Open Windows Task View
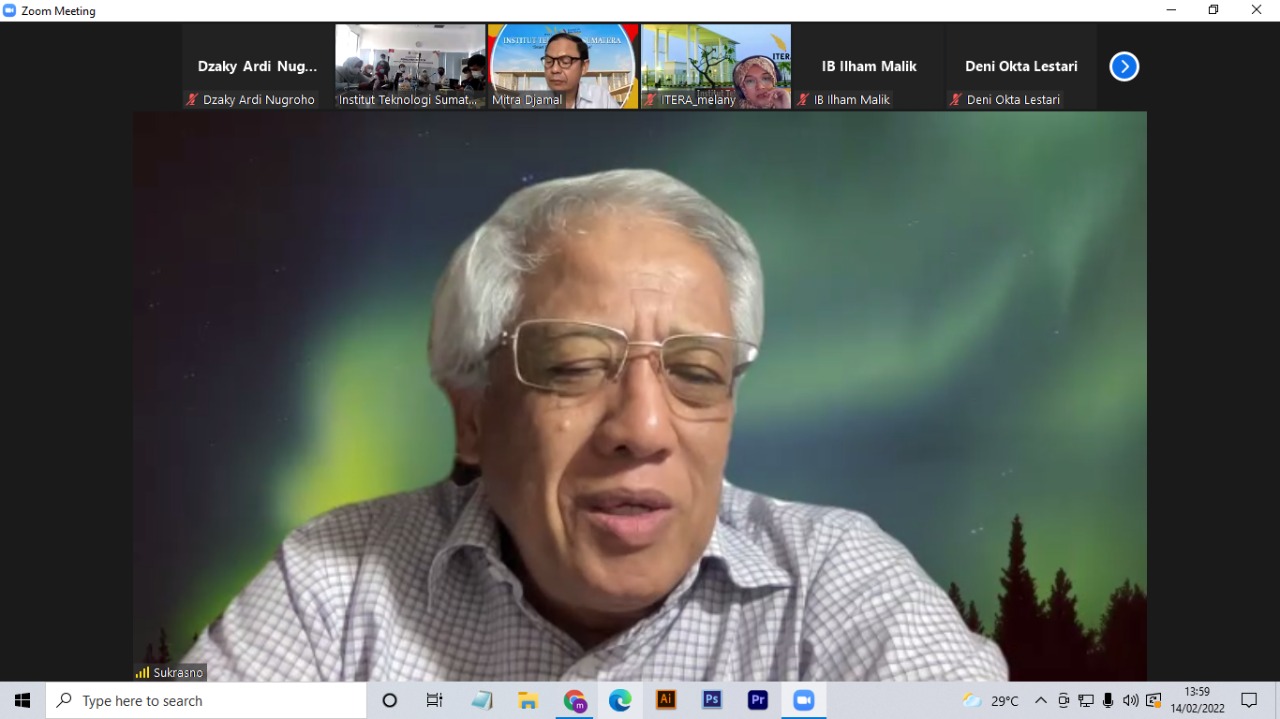 click(x=435, y=701)
